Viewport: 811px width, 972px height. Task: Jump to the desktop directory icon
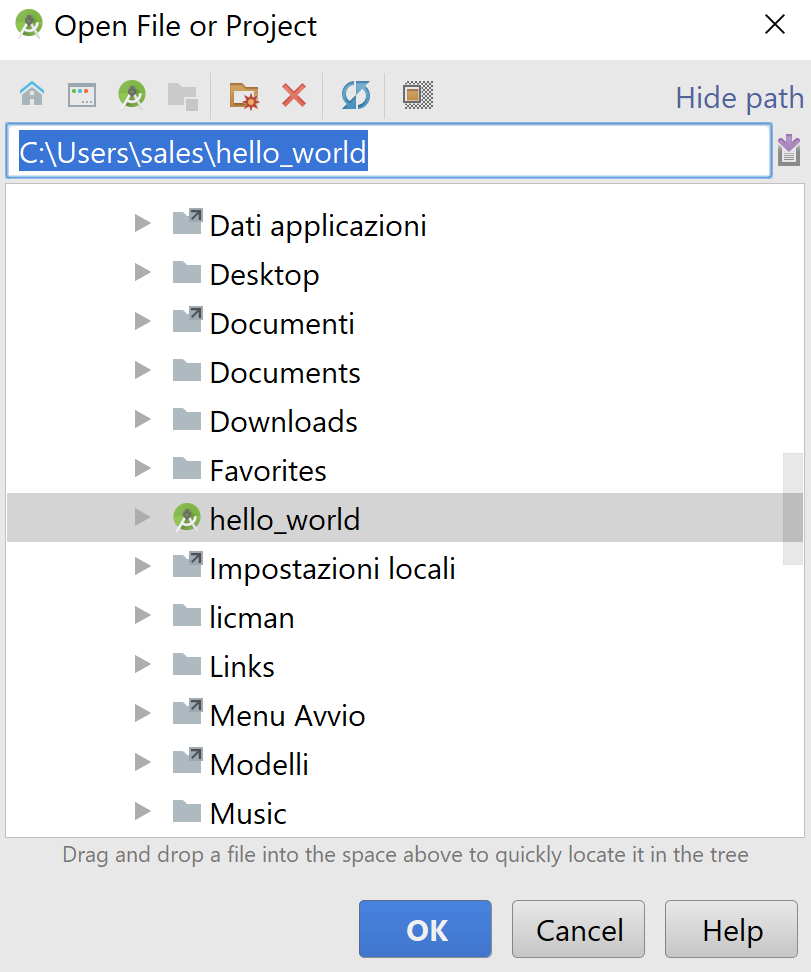coord(82,95)
